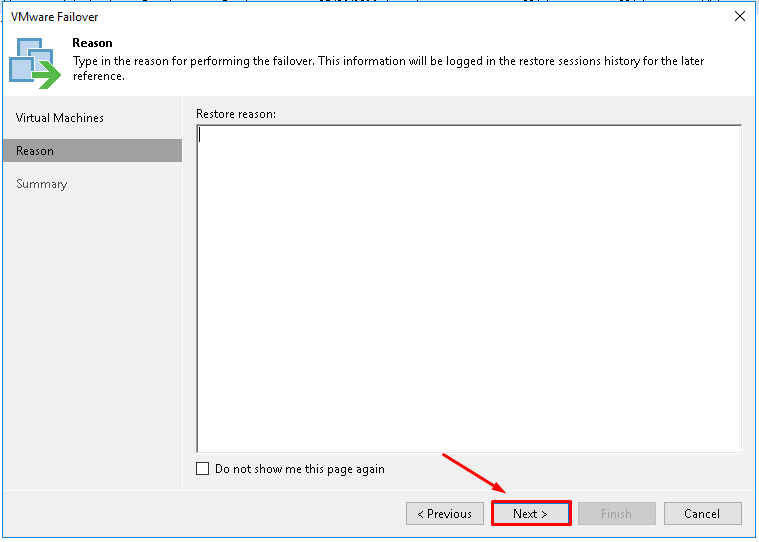Click the failover reason description text
This screenshot has width=759, height=542.
(388, 68)
